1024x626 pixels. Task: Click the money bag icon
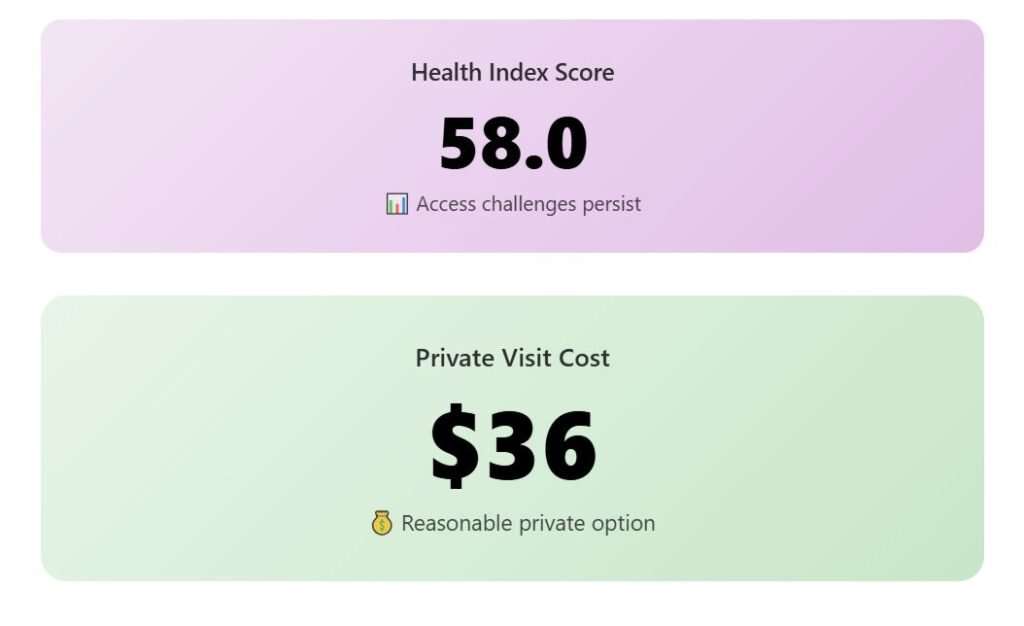381,523
